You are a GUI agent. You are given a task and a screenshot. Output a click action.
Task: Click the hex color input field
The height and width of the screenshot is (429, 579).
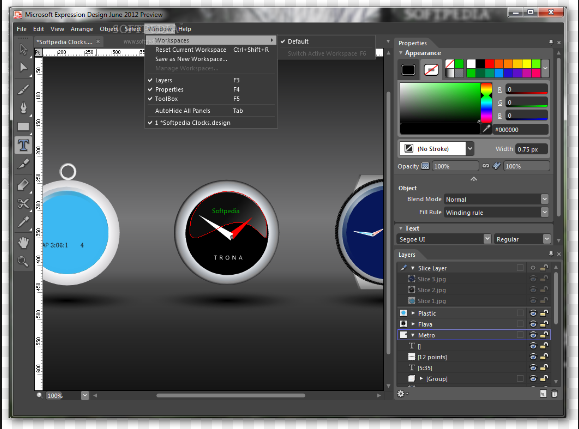click(x=521, y=130)
